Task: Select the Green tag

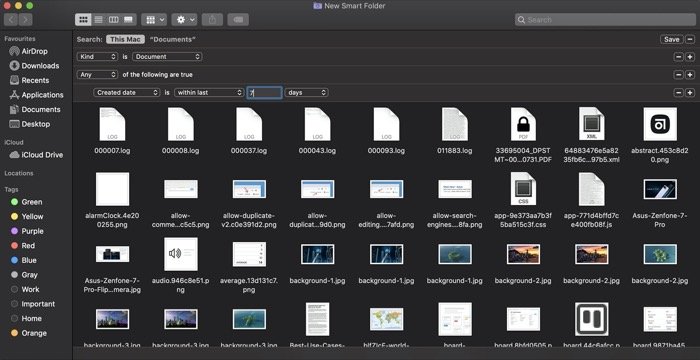Action: (27, 202)
